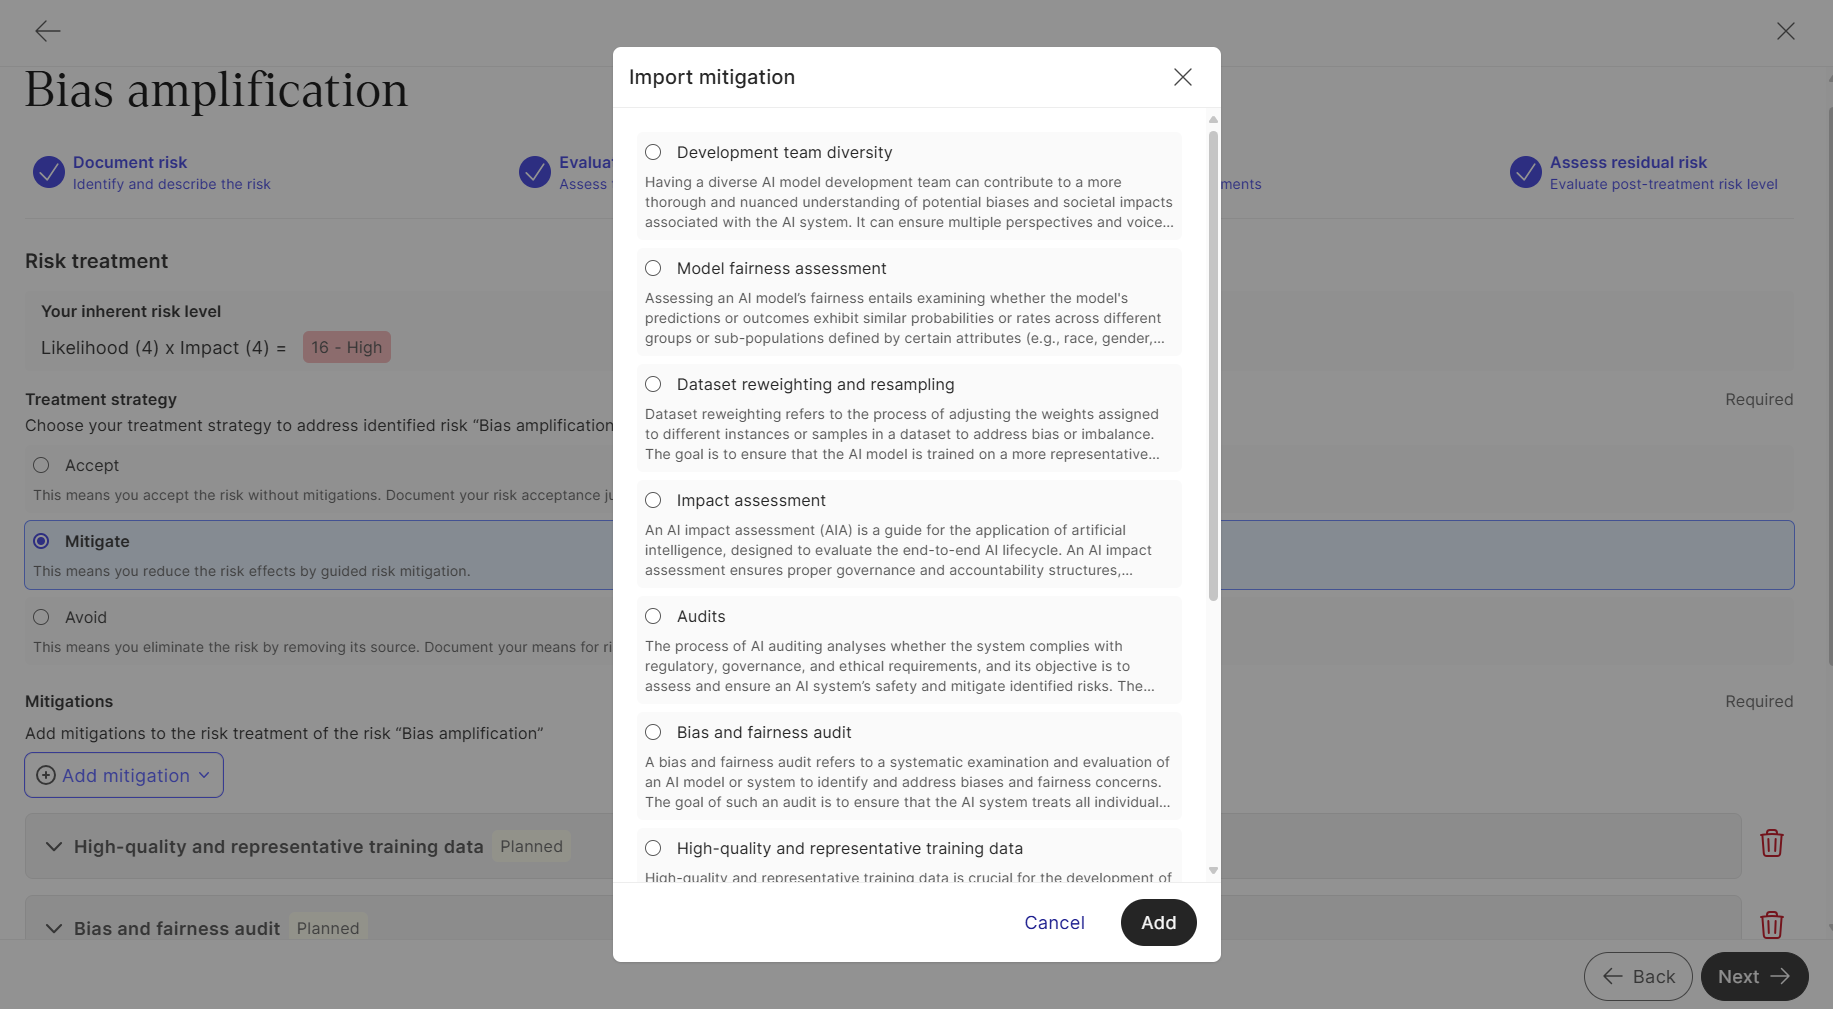1833x1009 pixels.
Task: Choose Dataset reweighting and resampling
Action: (653, 384)
